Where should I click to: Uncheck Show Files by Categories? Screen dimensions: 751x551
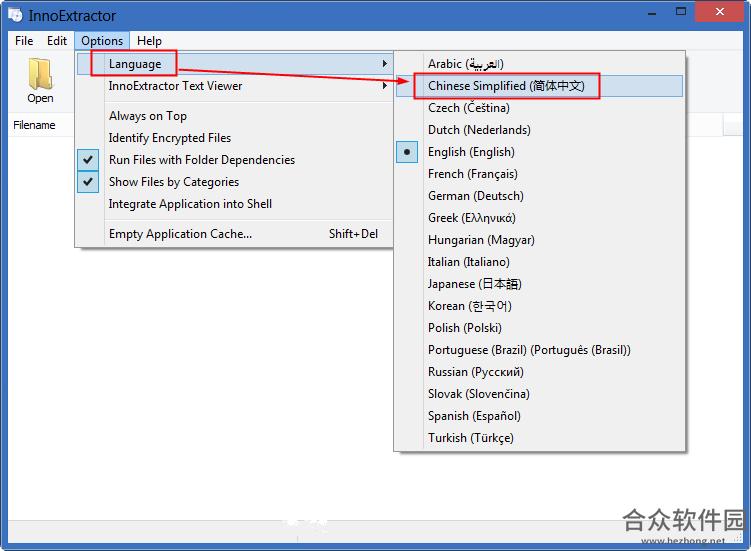pyautogui.click(x=235, y=182)
